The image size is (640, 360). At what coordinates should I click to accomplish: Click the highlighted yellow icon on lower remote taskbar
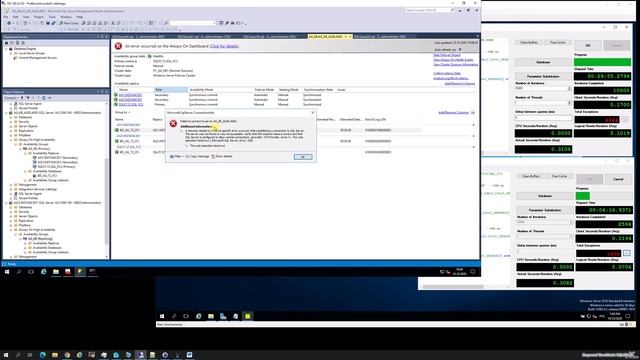click(248, 316)
